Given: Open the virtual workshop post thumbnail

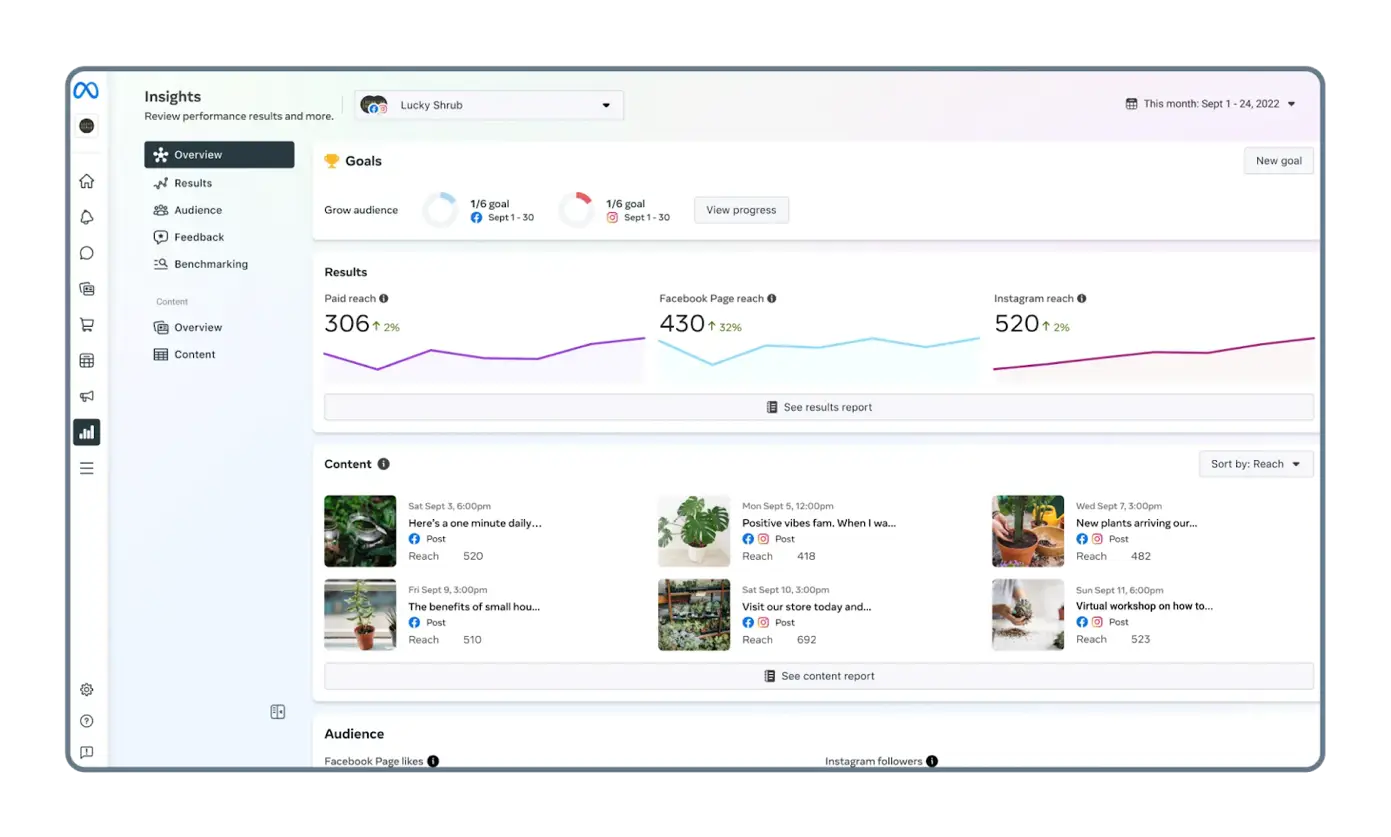Looking at the screenshot, I should point(1027,614).
